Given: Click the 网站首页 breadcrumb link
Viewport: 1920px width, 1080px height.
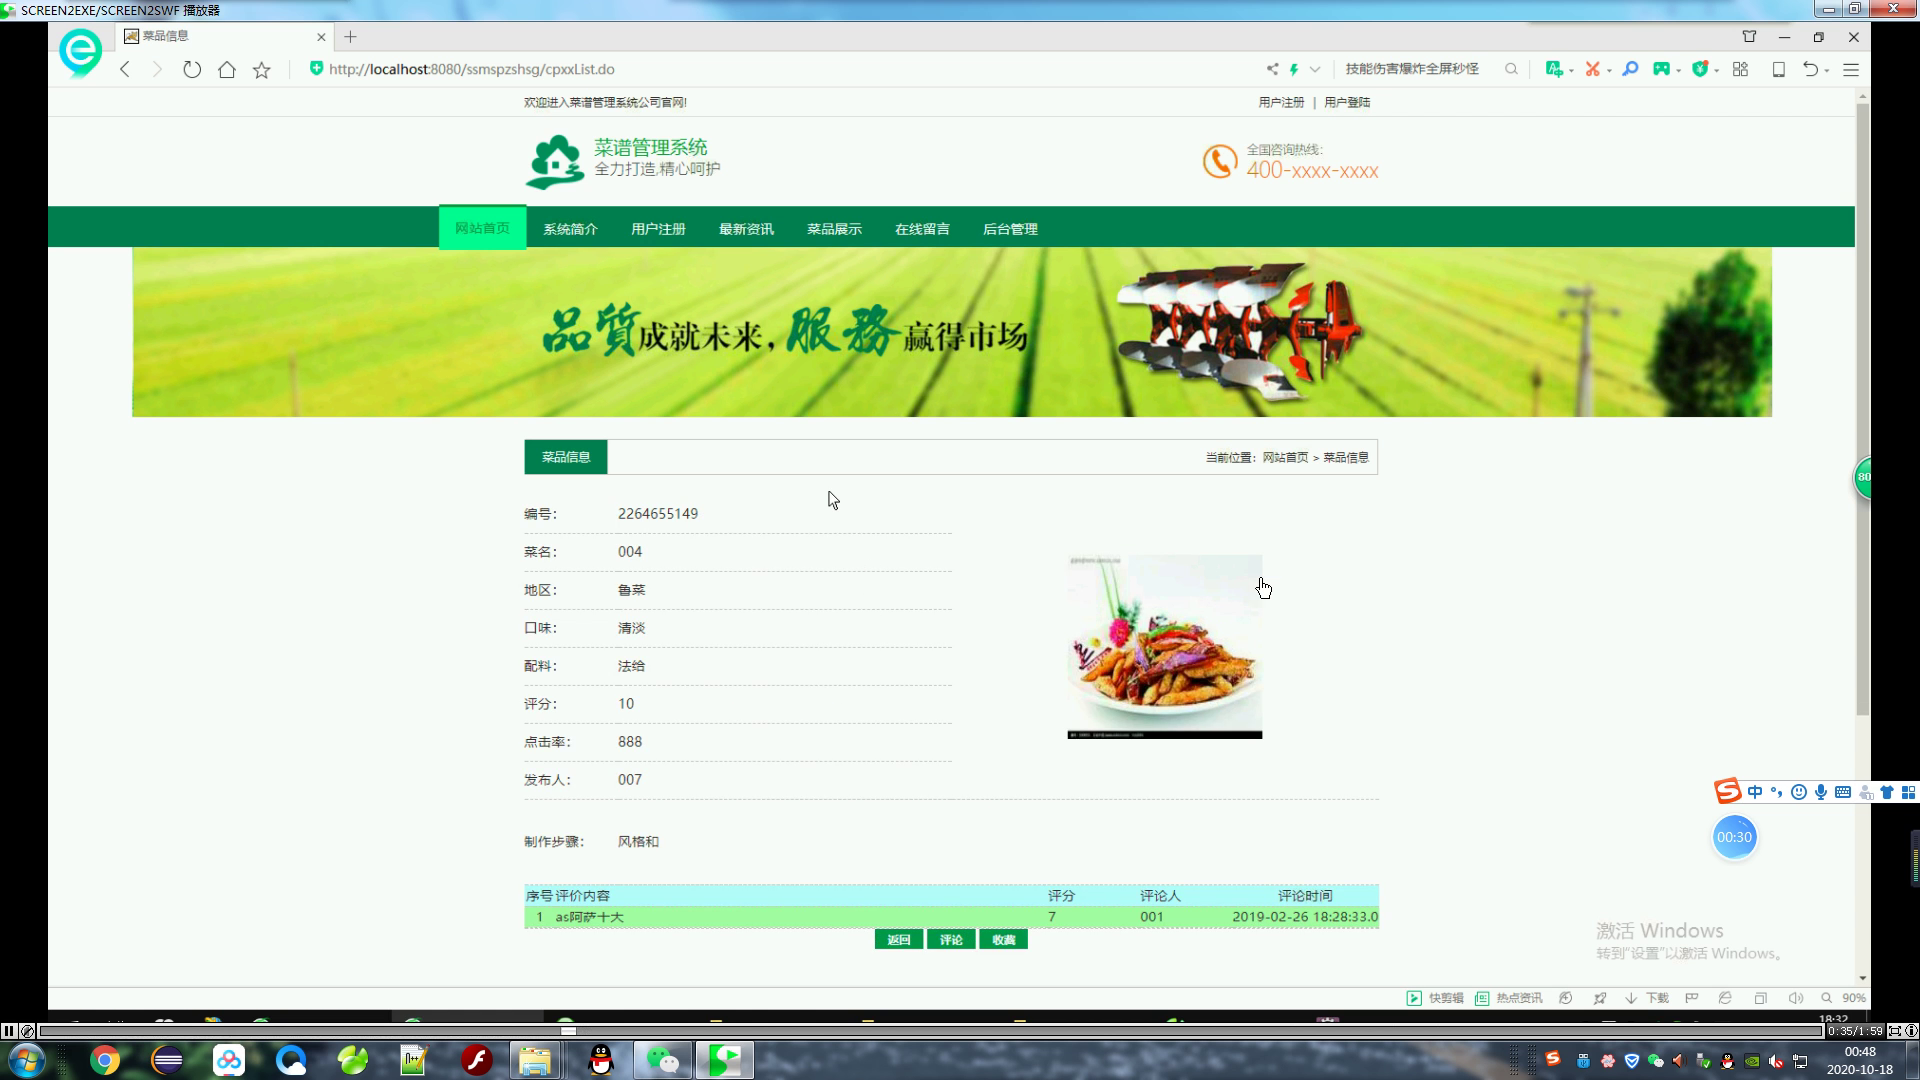Looking at the screenshot, I should pyautogui.click(x=1285, y=457).
